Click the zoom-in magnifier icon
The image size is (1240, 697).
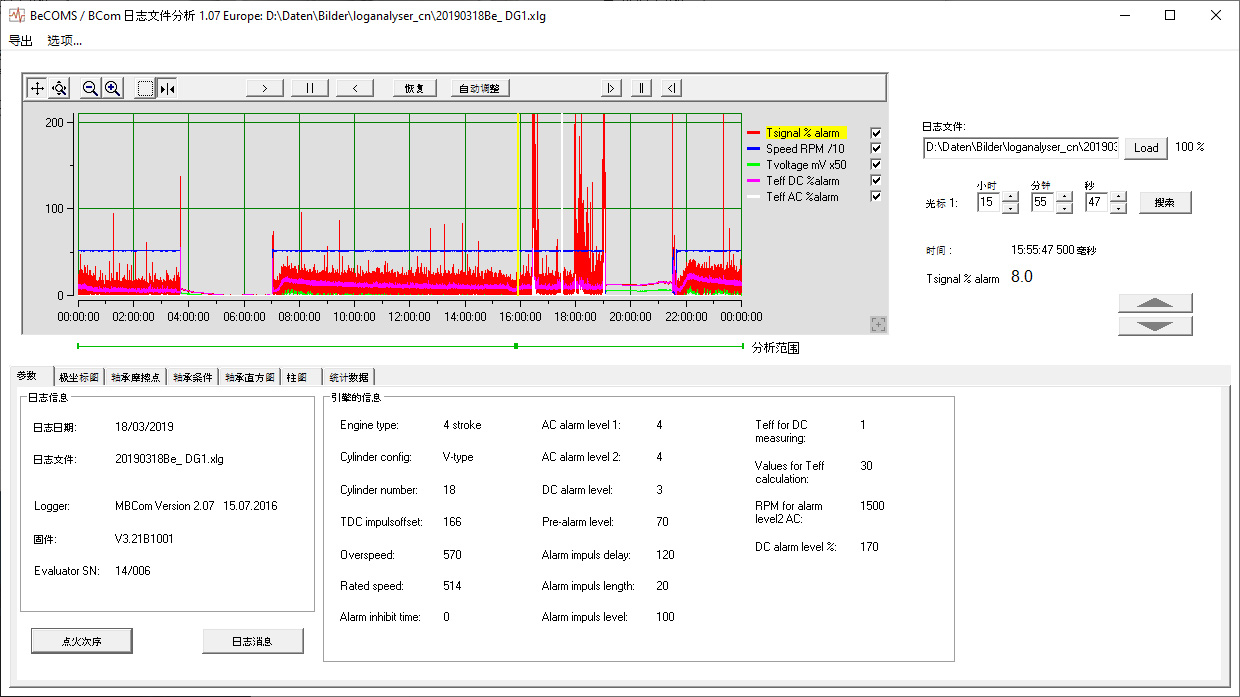[113, 88]
